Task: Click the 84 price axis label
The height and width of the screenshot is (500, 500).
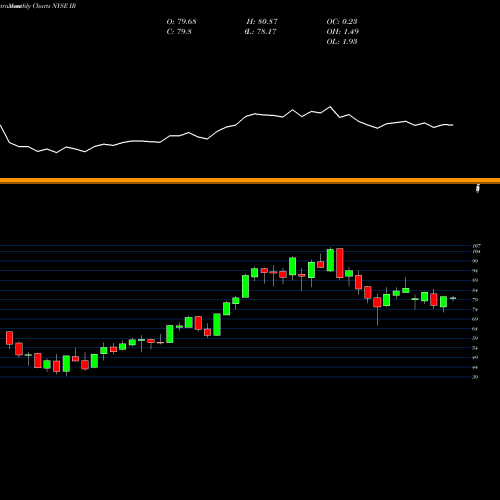Action: coord(476,290)
